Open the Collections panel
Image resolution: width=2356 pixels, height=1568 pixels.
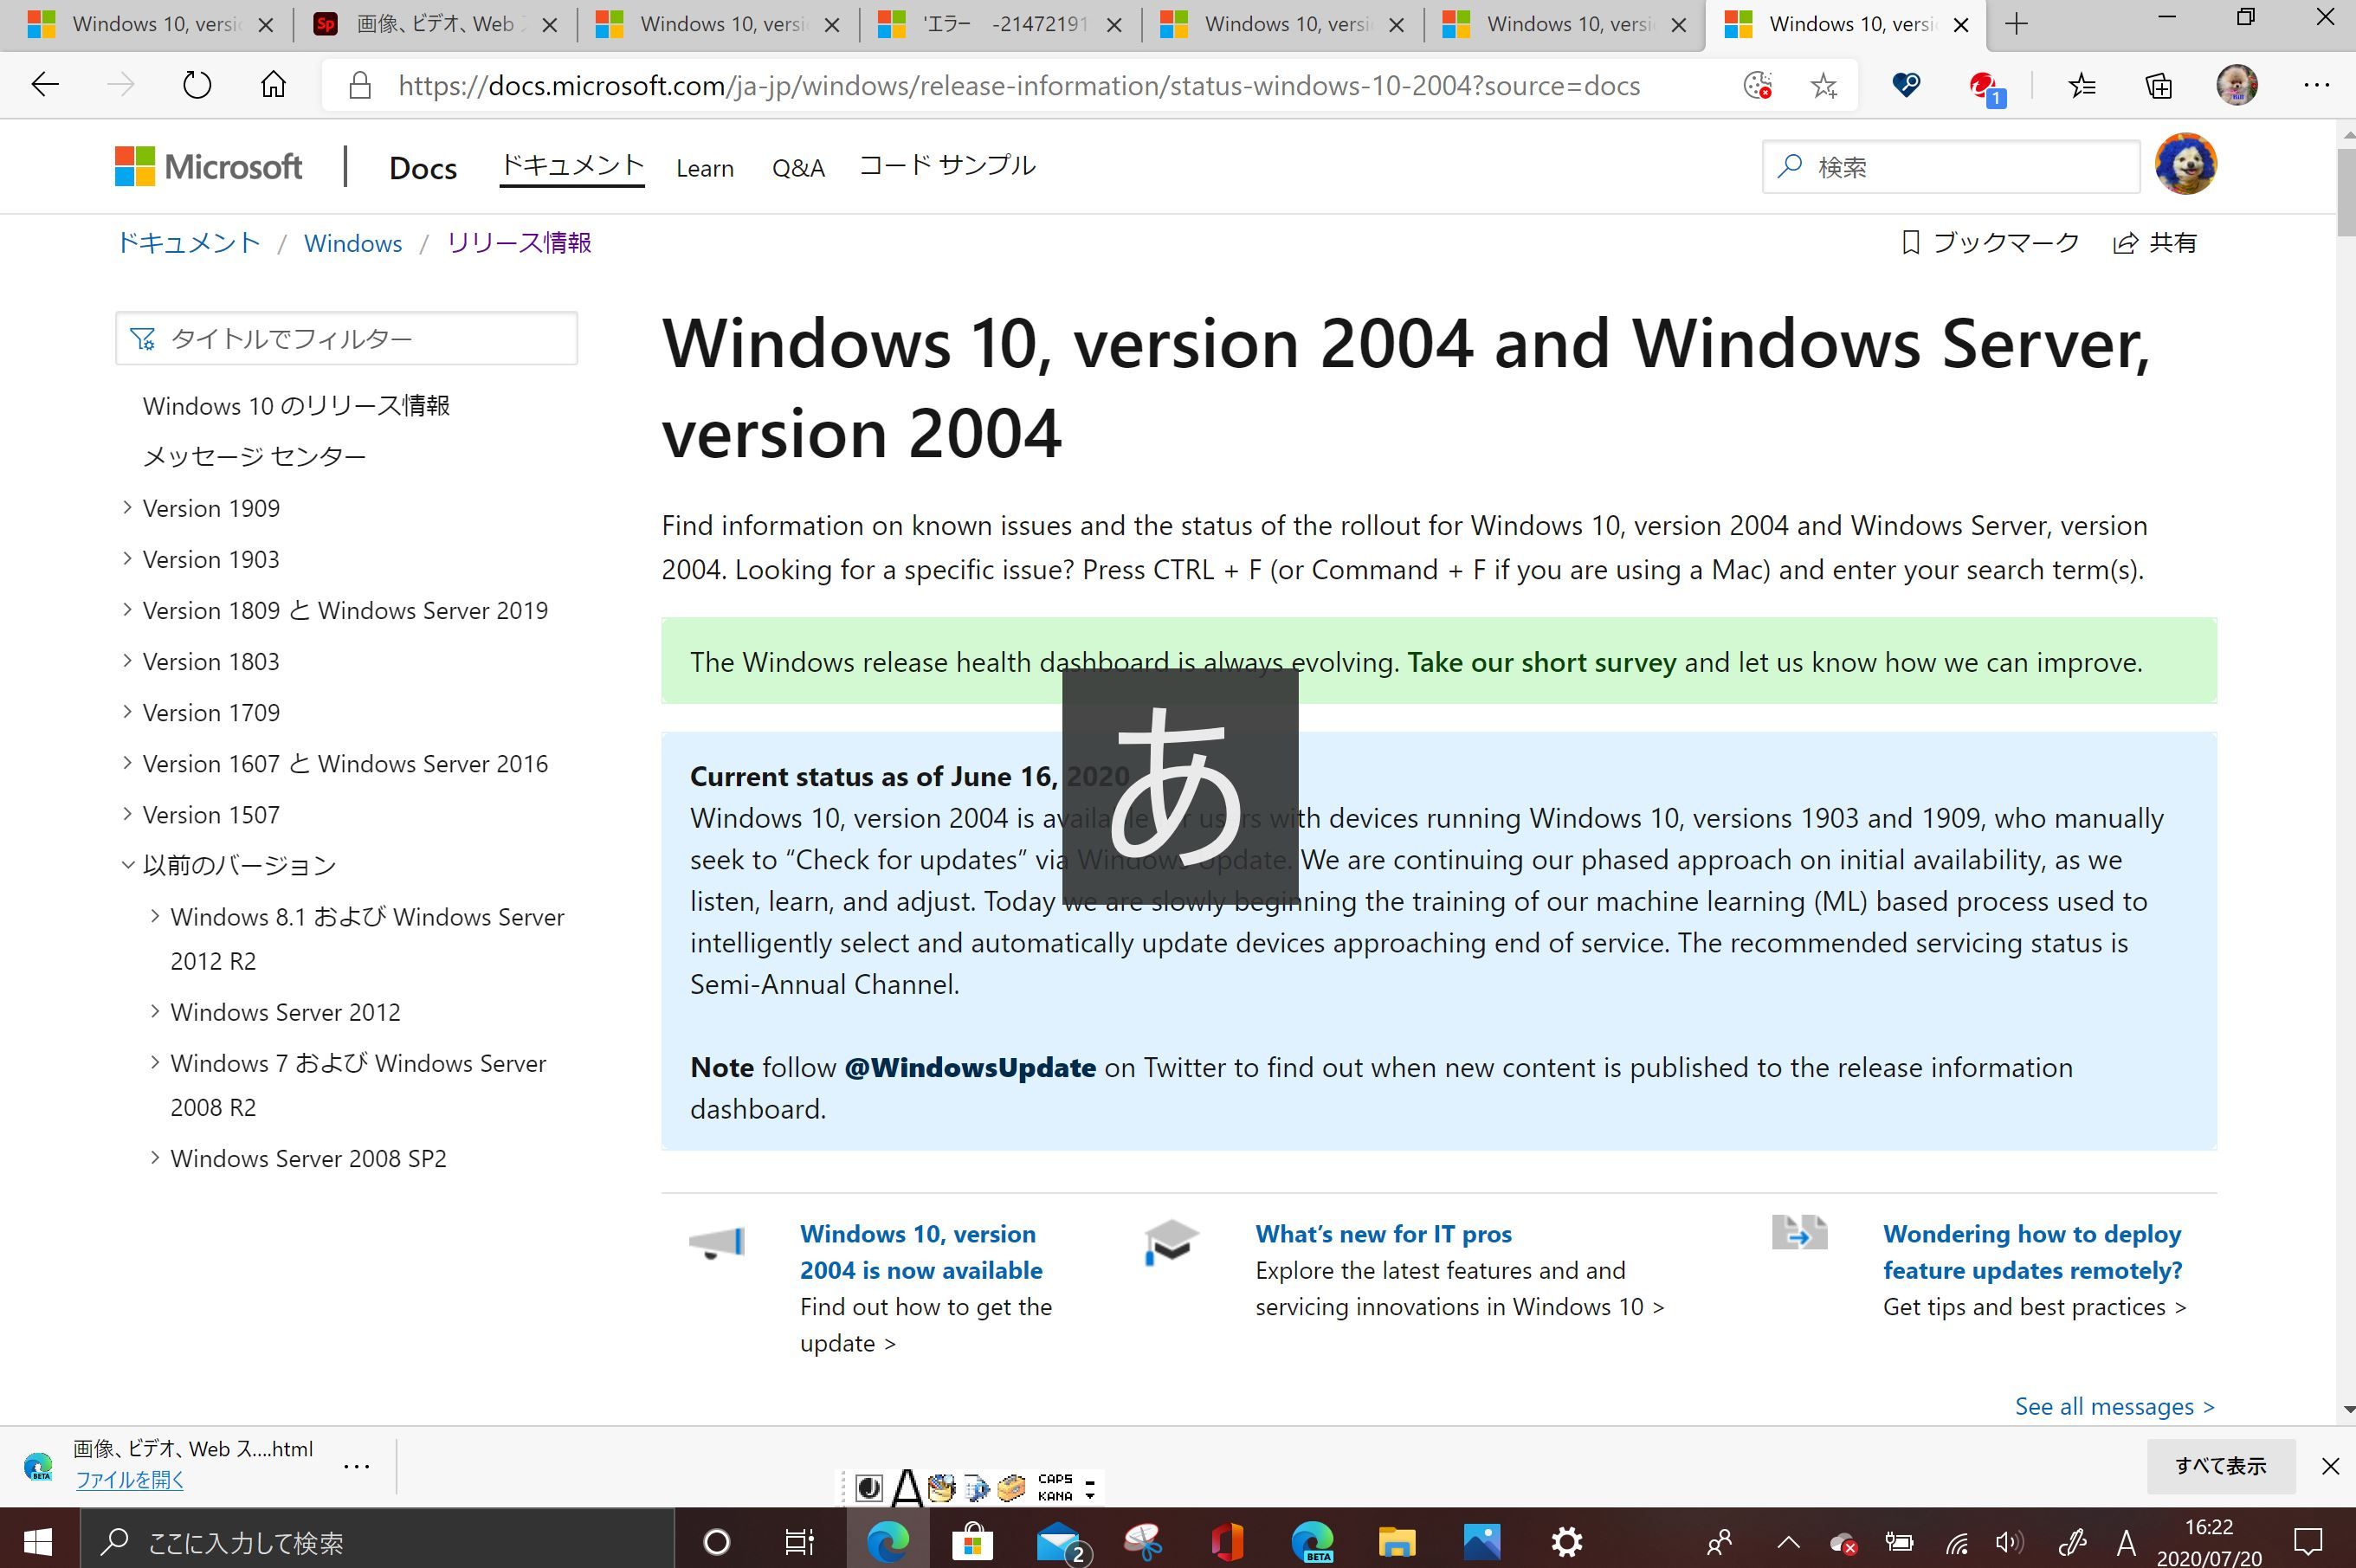coord(2159,85)
